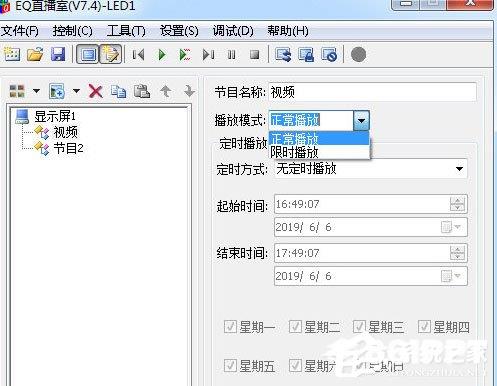This screenshot has height=386, width=497.
Task: Click the 节目名称 text field
Action: (372, 92)
